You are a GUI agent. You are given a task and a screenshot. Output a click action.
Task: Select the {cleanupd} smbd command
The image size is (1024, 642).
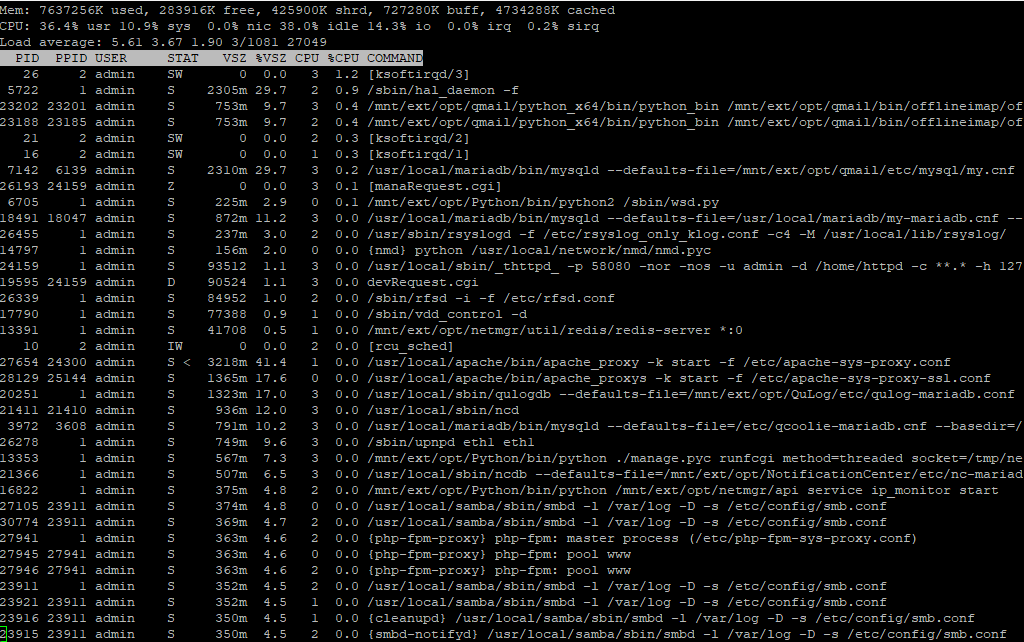[x=671, y=618]
